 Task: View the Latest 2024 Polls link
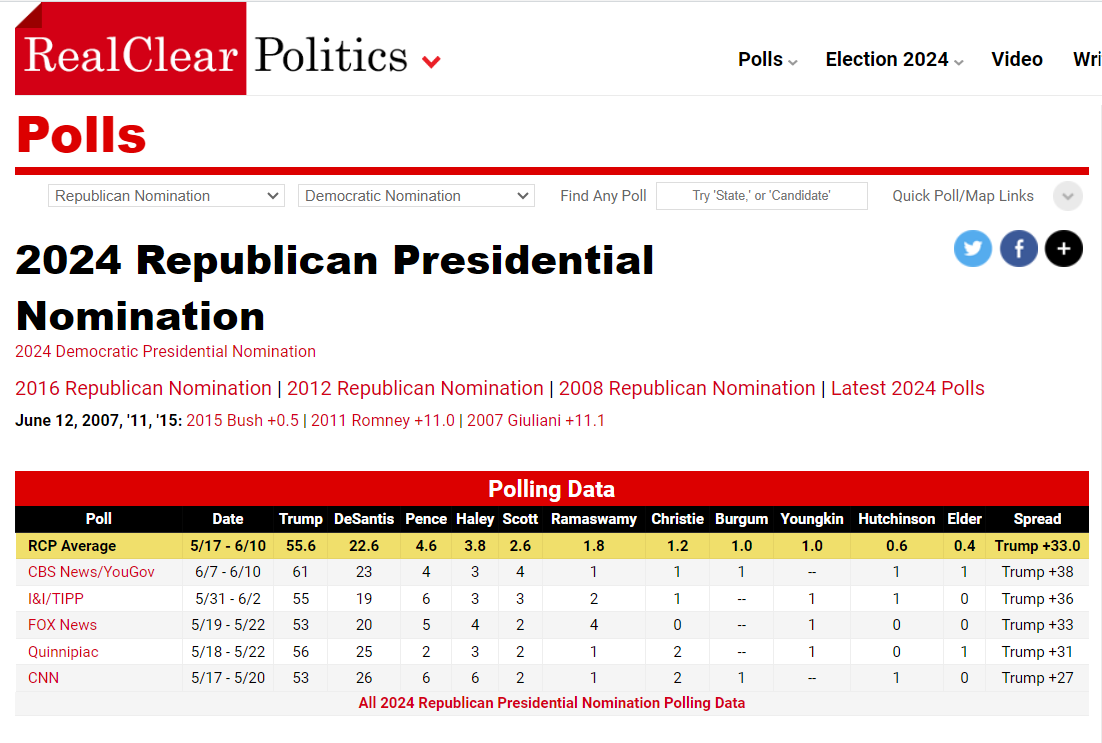907,388
